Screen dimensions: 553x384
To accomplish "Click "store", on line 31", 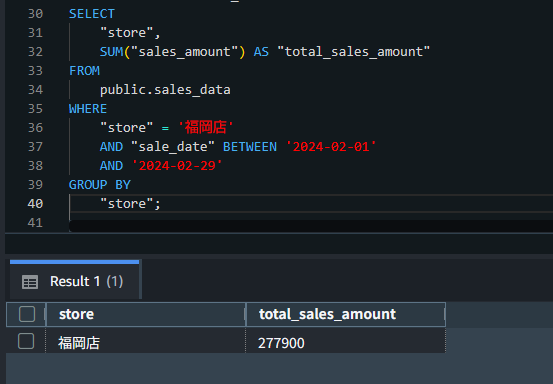I will [x=130, y=33].
